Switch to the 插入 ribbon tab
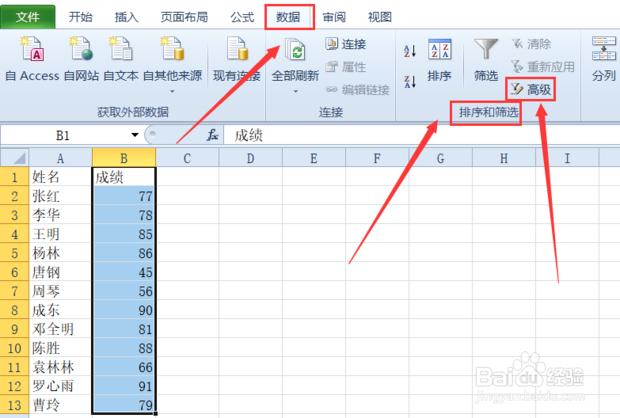Image resolution: width=620 pixels, height=418 pixels. (126, 17)
